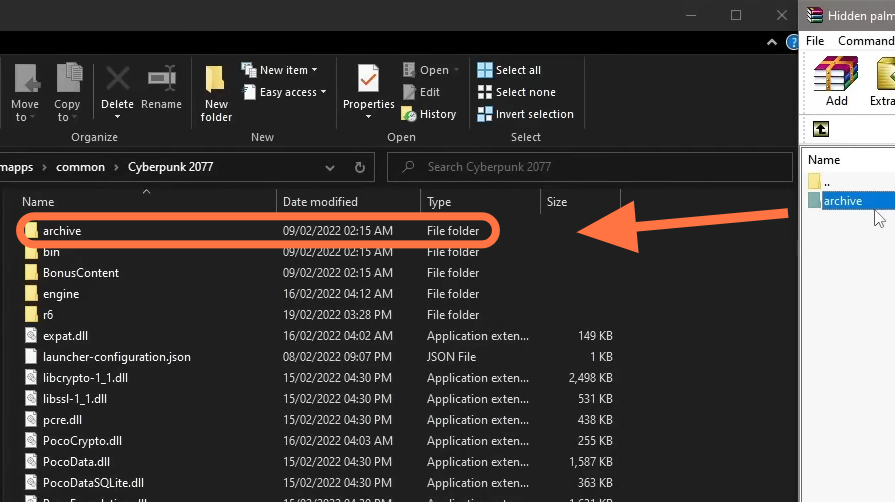Image resolution: width=895 pixels, height=502 pixels.
Task: Open the address bar history dropdown
Action: (329, 167)
